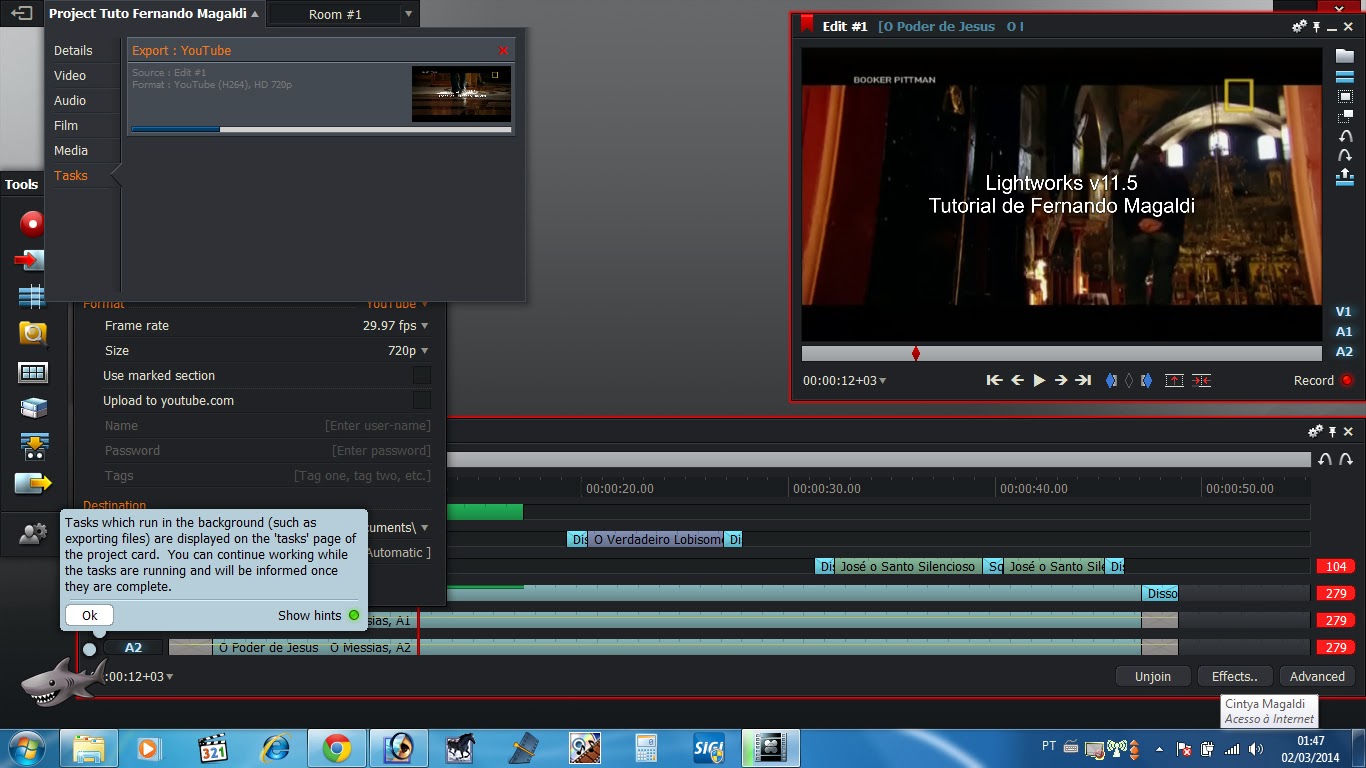Image resolution: width=1366 pixels, height=768 pixels.
Task: Open the Size 720p dropdown
Action: point(408,350)
